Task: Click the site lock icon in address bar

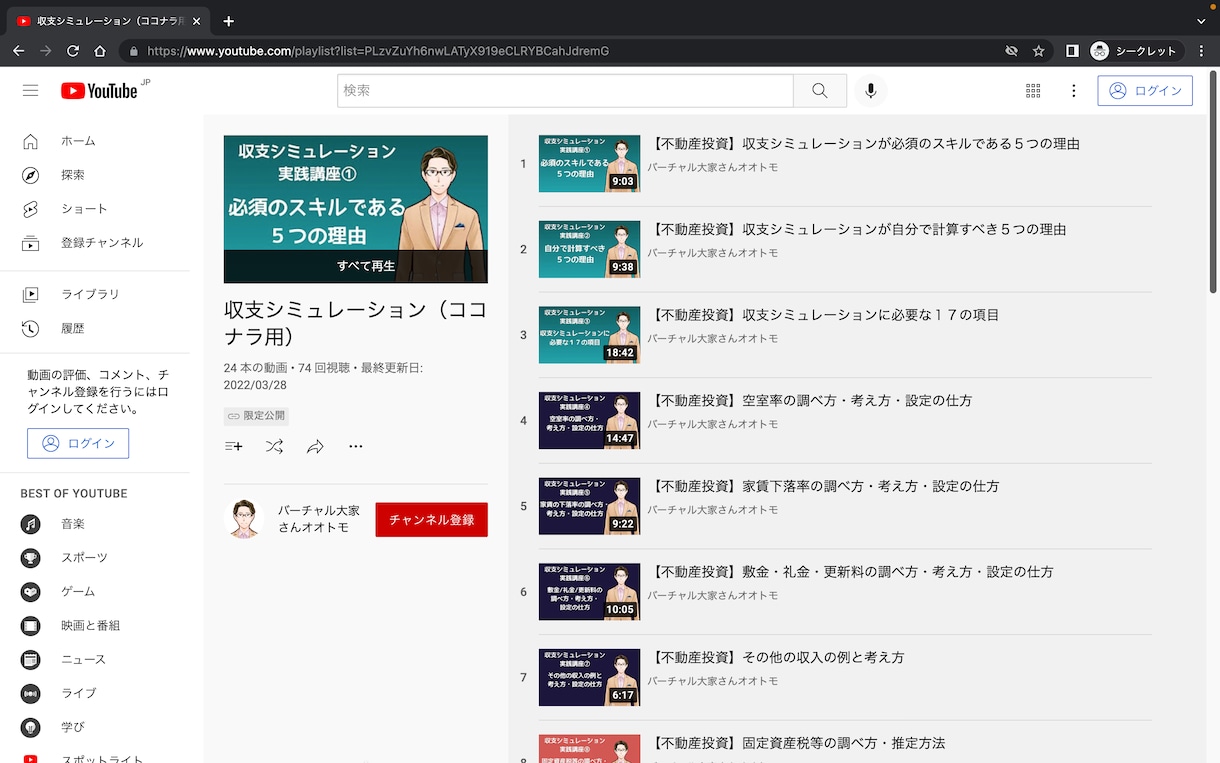Action: pyautogui.click(x=133, y=51)
